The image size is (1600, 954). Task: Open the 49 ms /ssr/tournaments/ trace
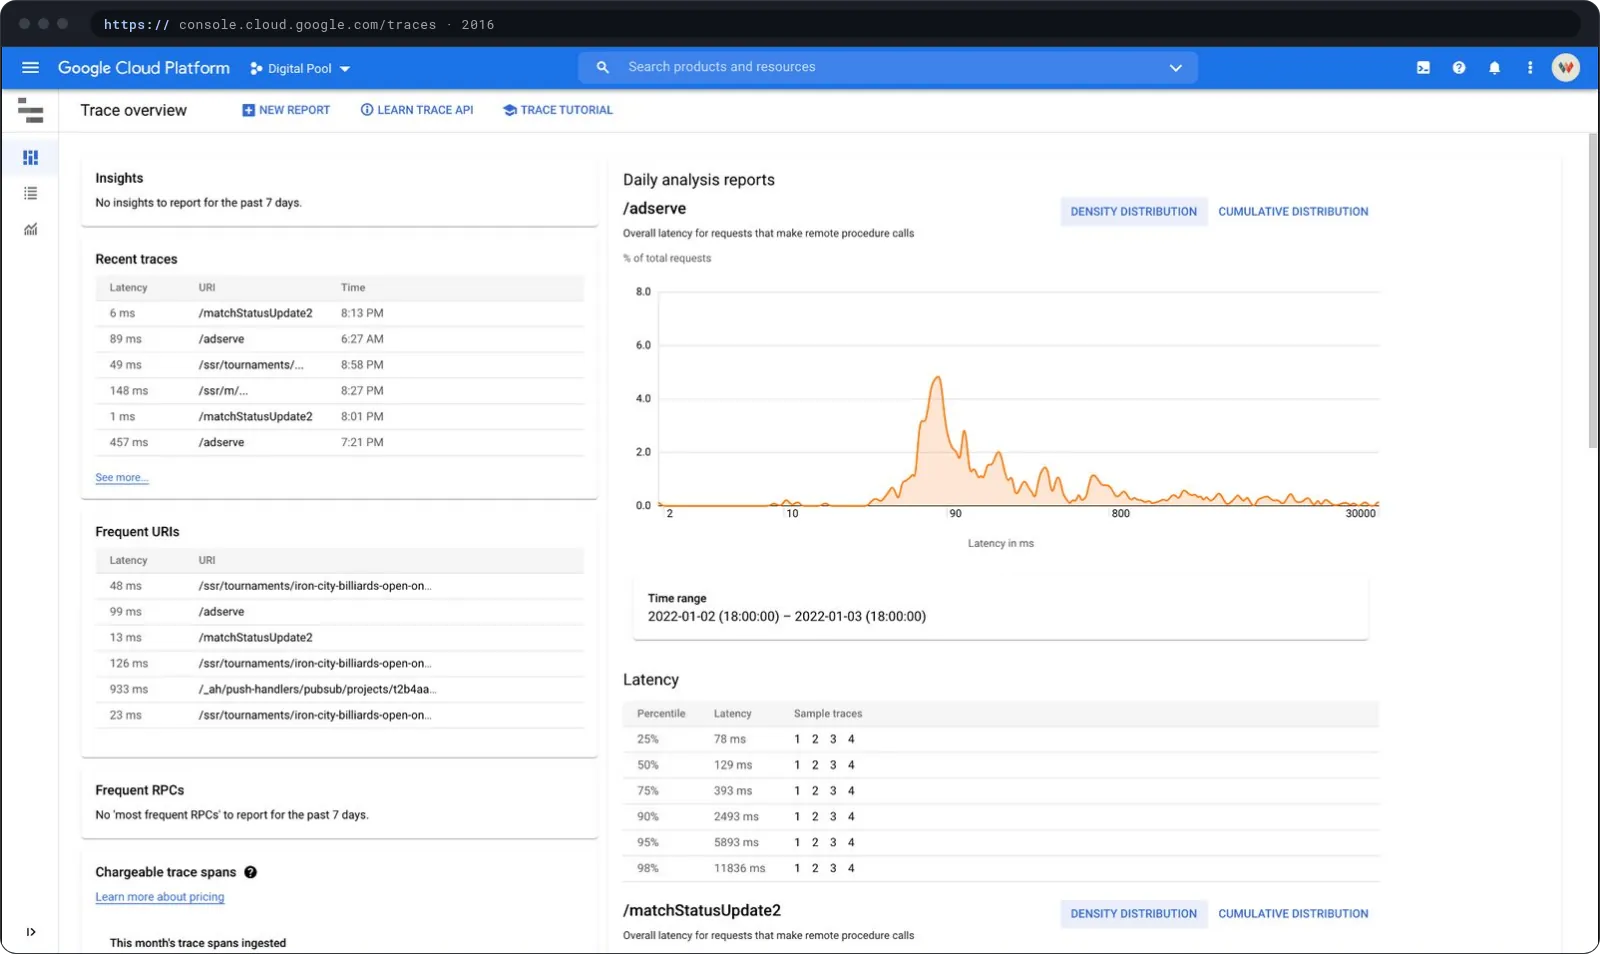point(340,365)
